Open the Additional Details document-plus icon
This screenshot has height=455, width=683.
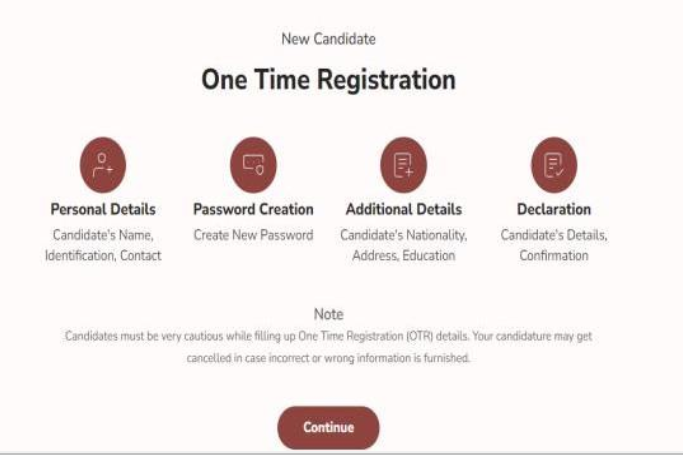coord(403,165)
